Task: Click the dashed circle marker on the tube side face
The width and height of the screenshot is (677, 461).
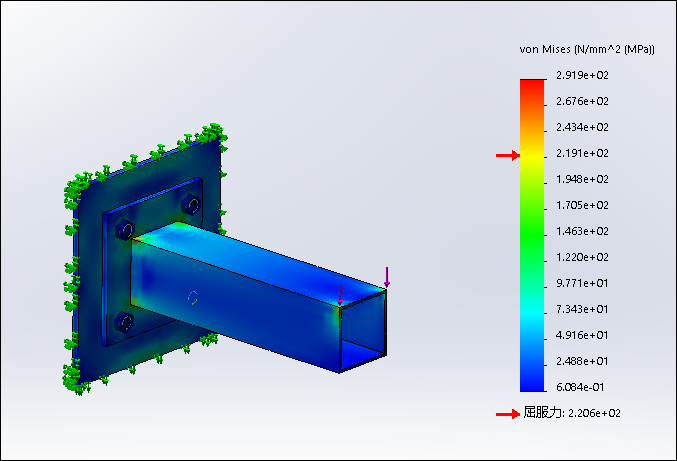Action: (x=193, y=297)
